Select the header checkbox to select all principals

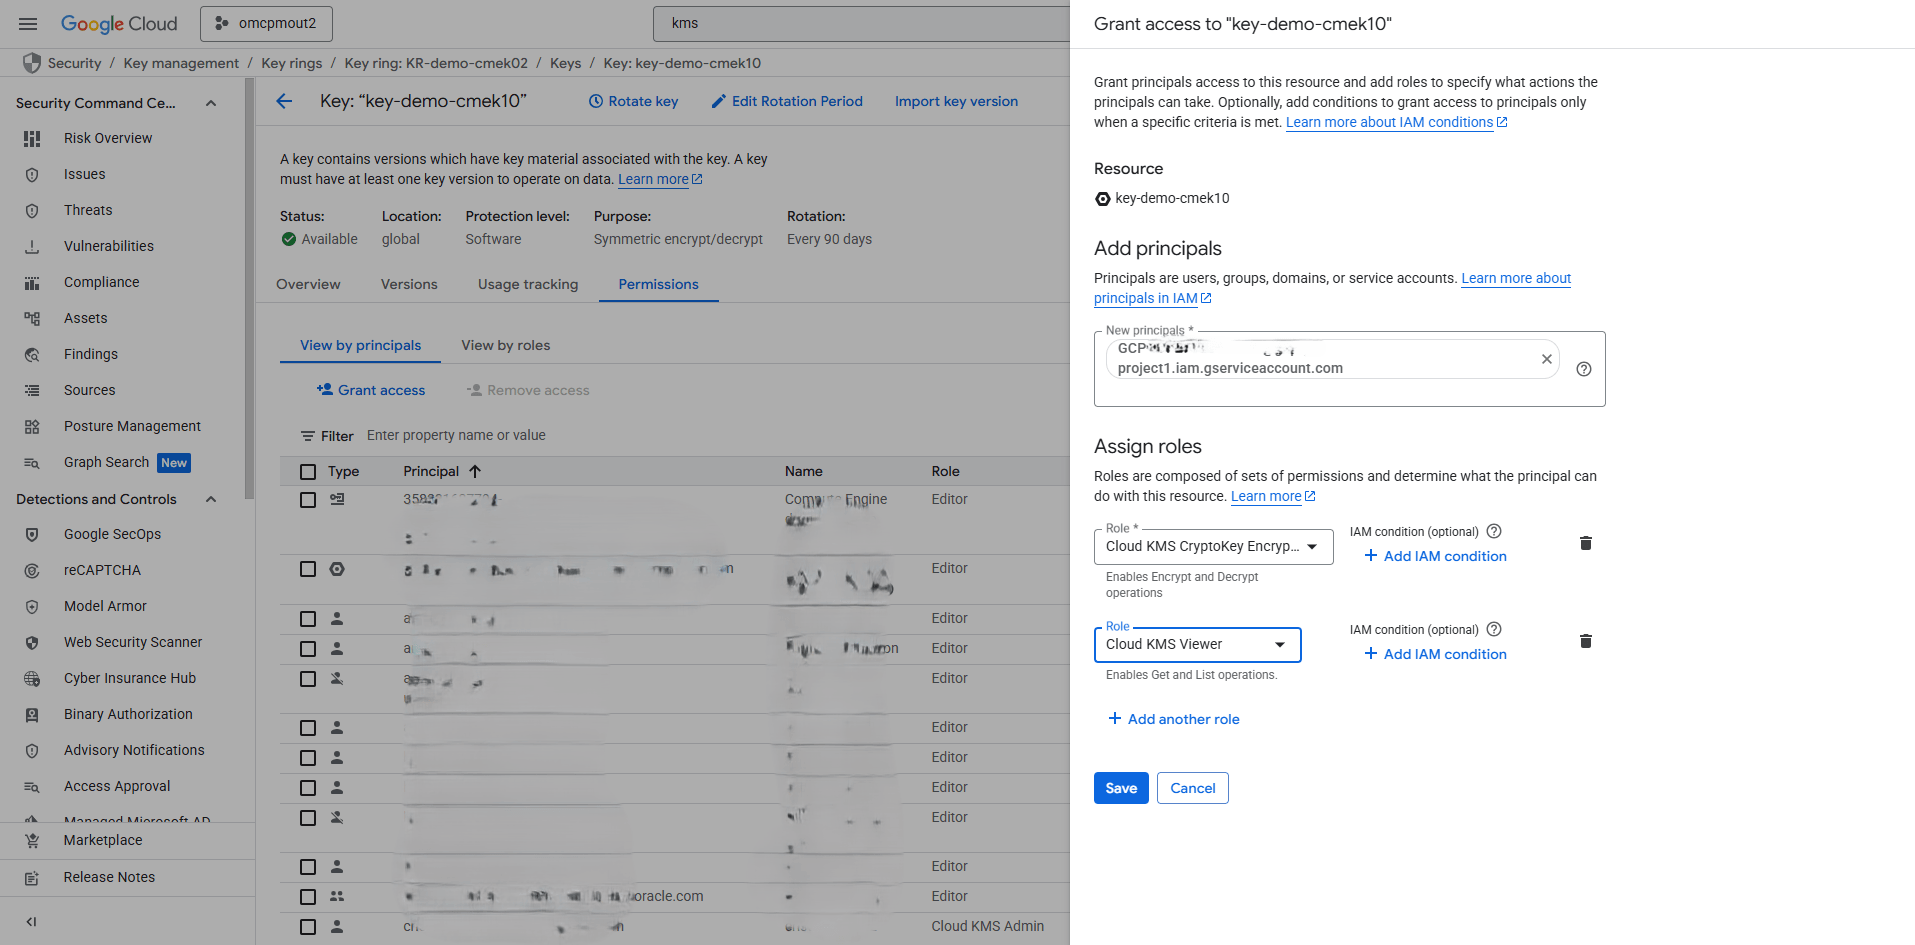tap(307, 470)
